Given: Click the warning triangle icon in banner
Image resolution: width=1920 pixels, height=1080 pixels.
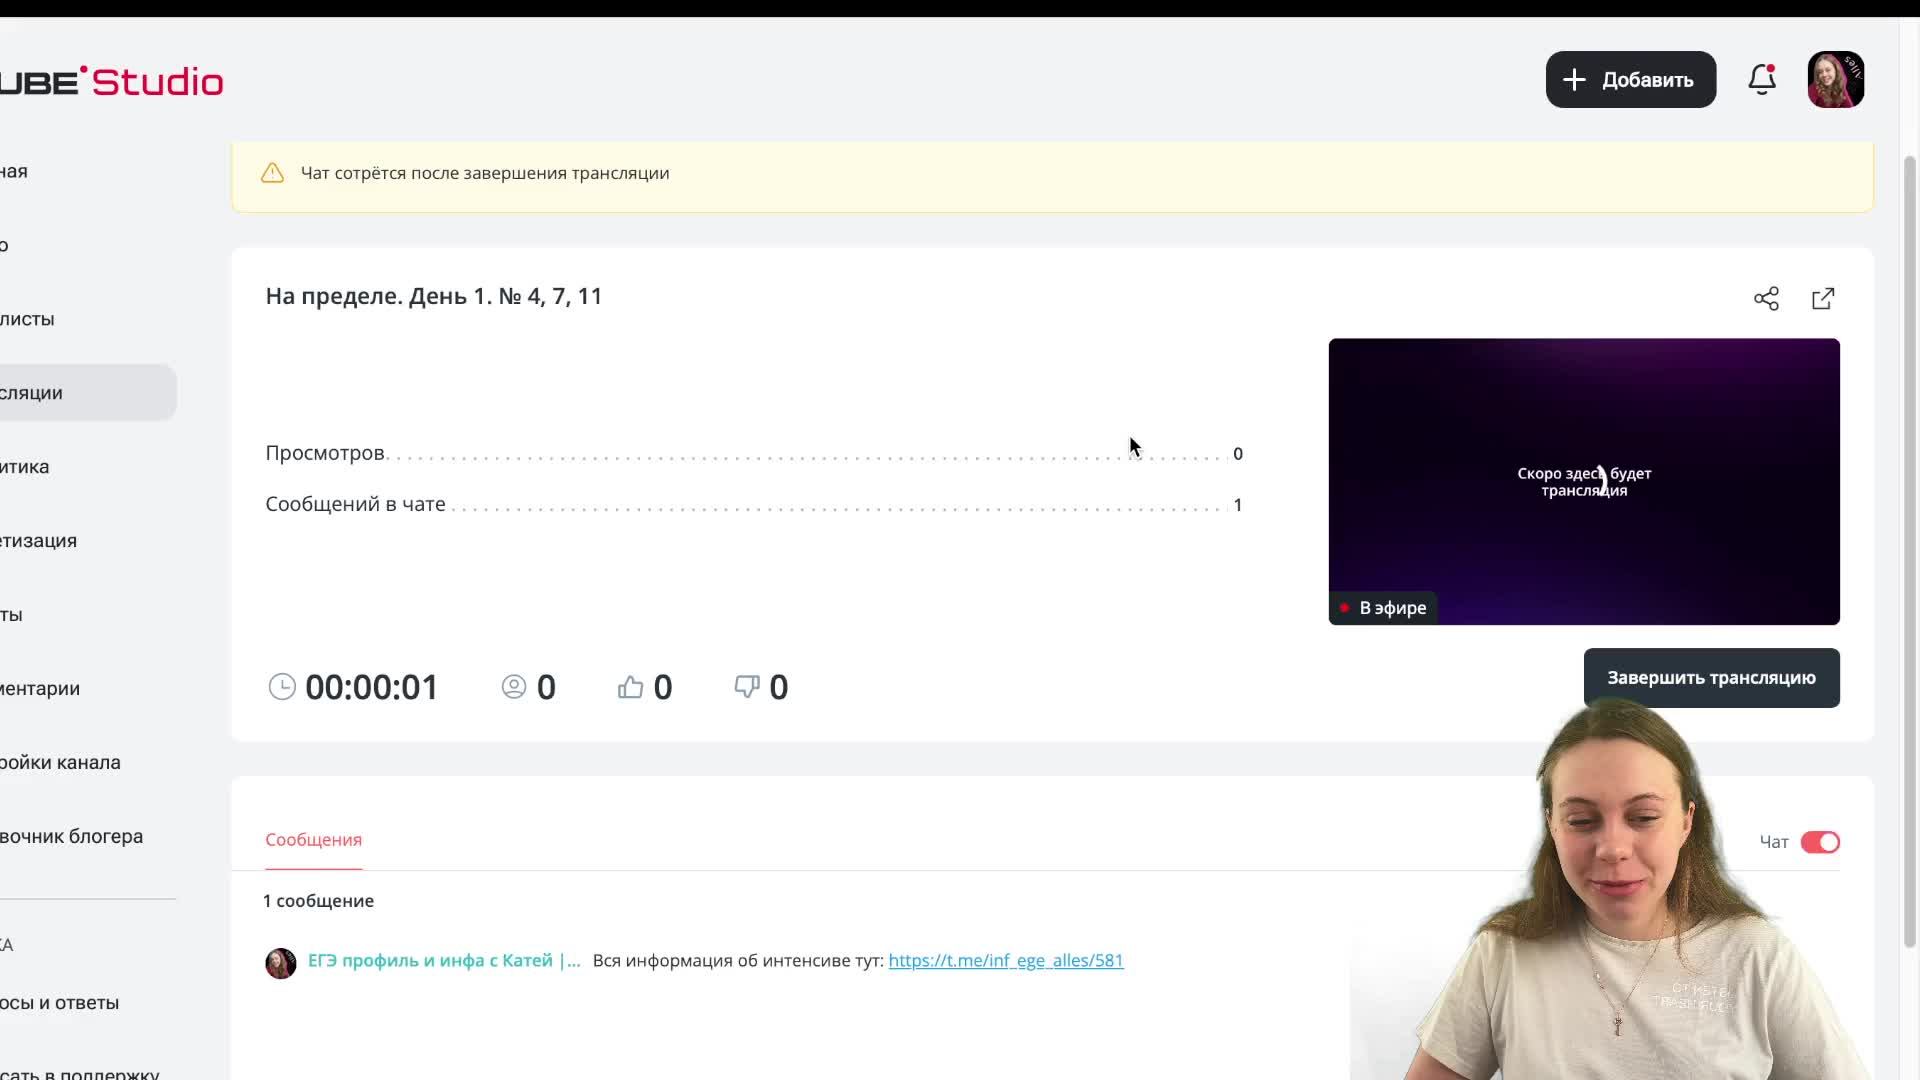Looking at the screenshot, I should (x=272, y=173).
